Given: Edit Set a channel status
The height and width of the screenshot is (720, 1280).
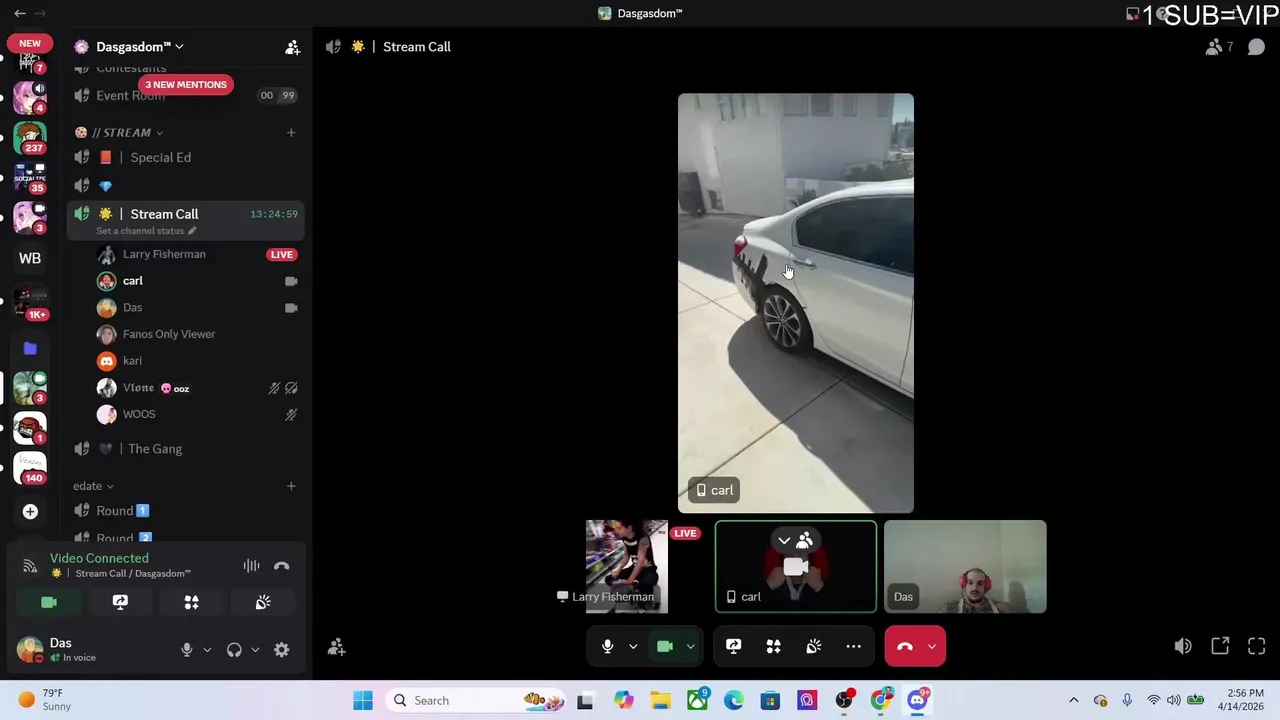Looking at the screenshot, I should [146, 231].
